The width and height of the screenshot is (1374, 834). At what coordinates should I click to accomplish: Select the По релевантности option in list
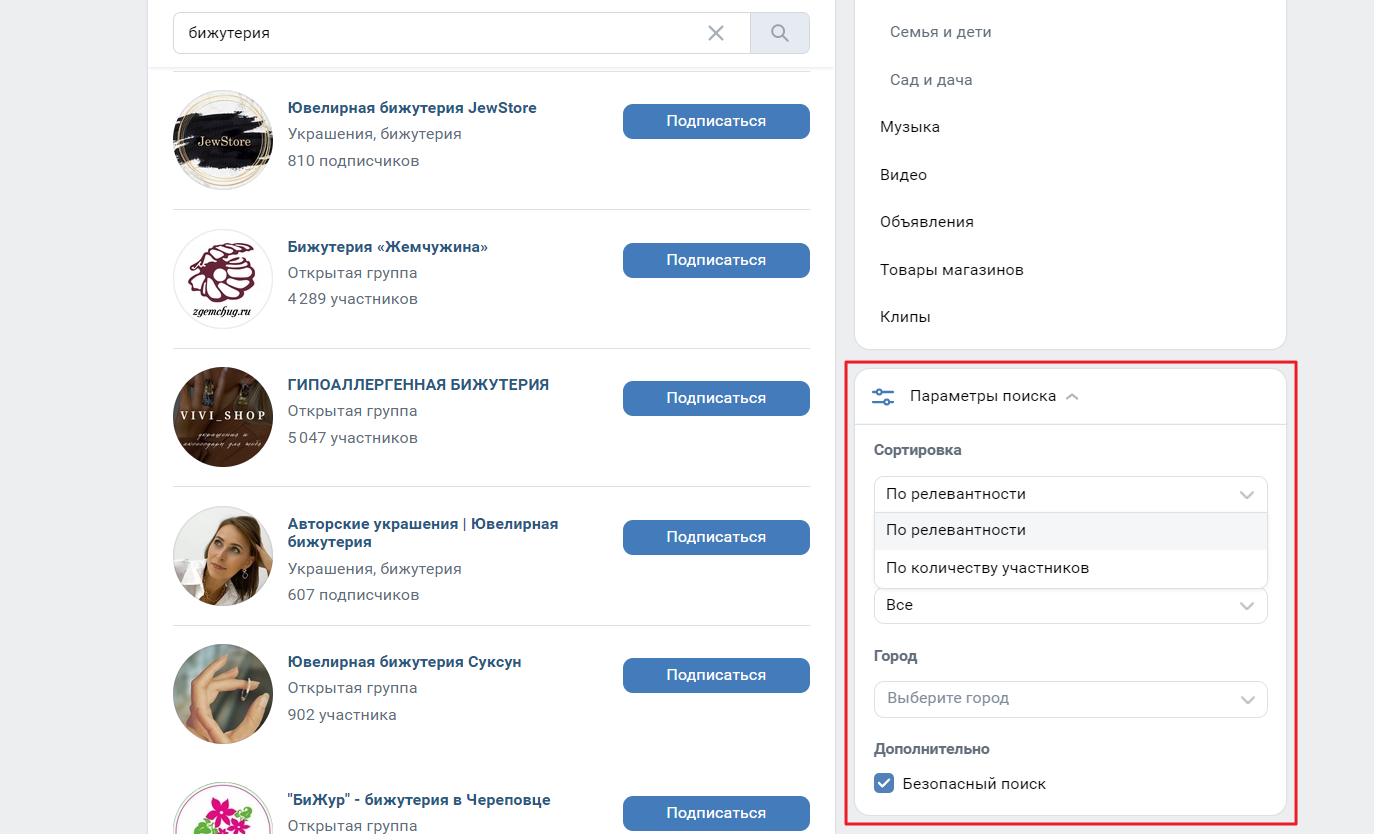956,530
